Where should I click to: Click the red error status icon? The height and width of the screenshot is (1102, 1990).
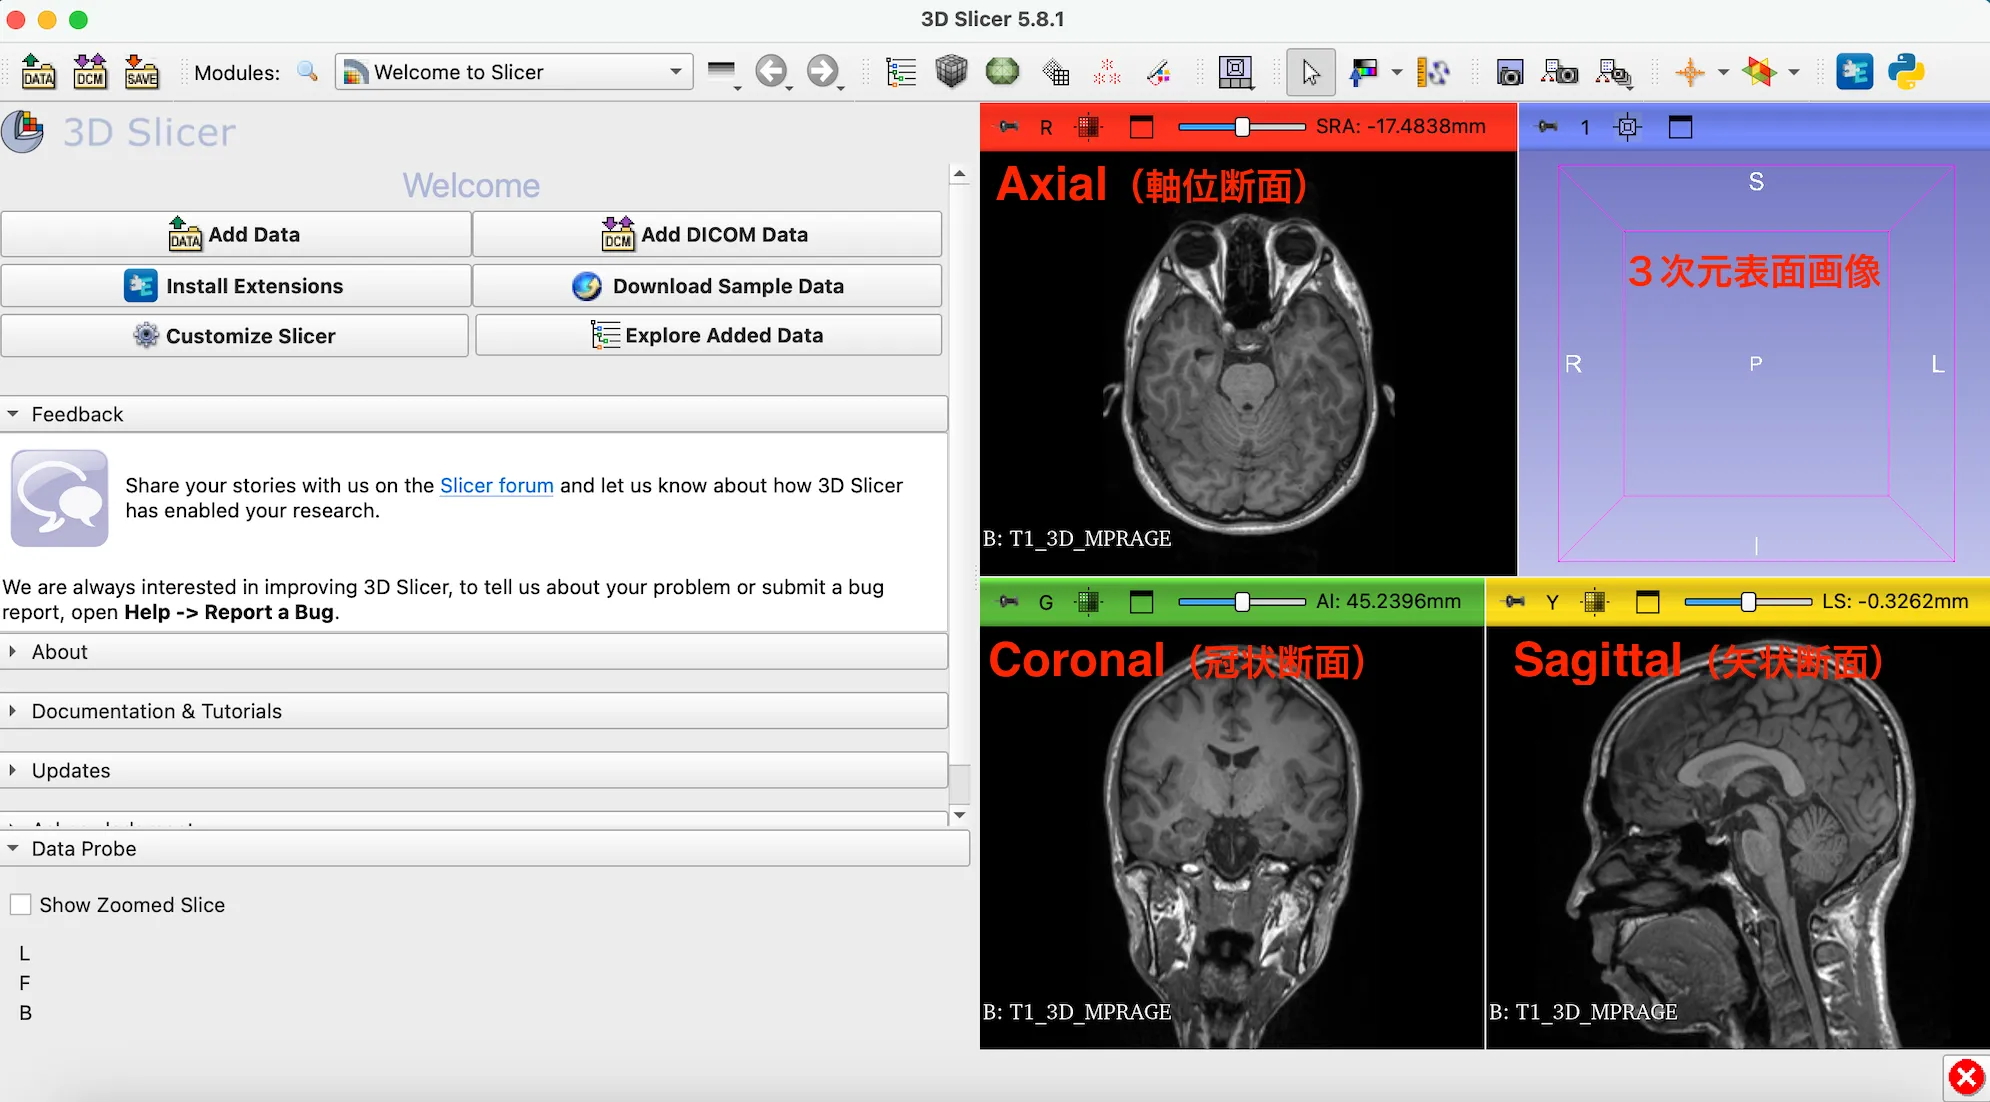point(1965,1077)
